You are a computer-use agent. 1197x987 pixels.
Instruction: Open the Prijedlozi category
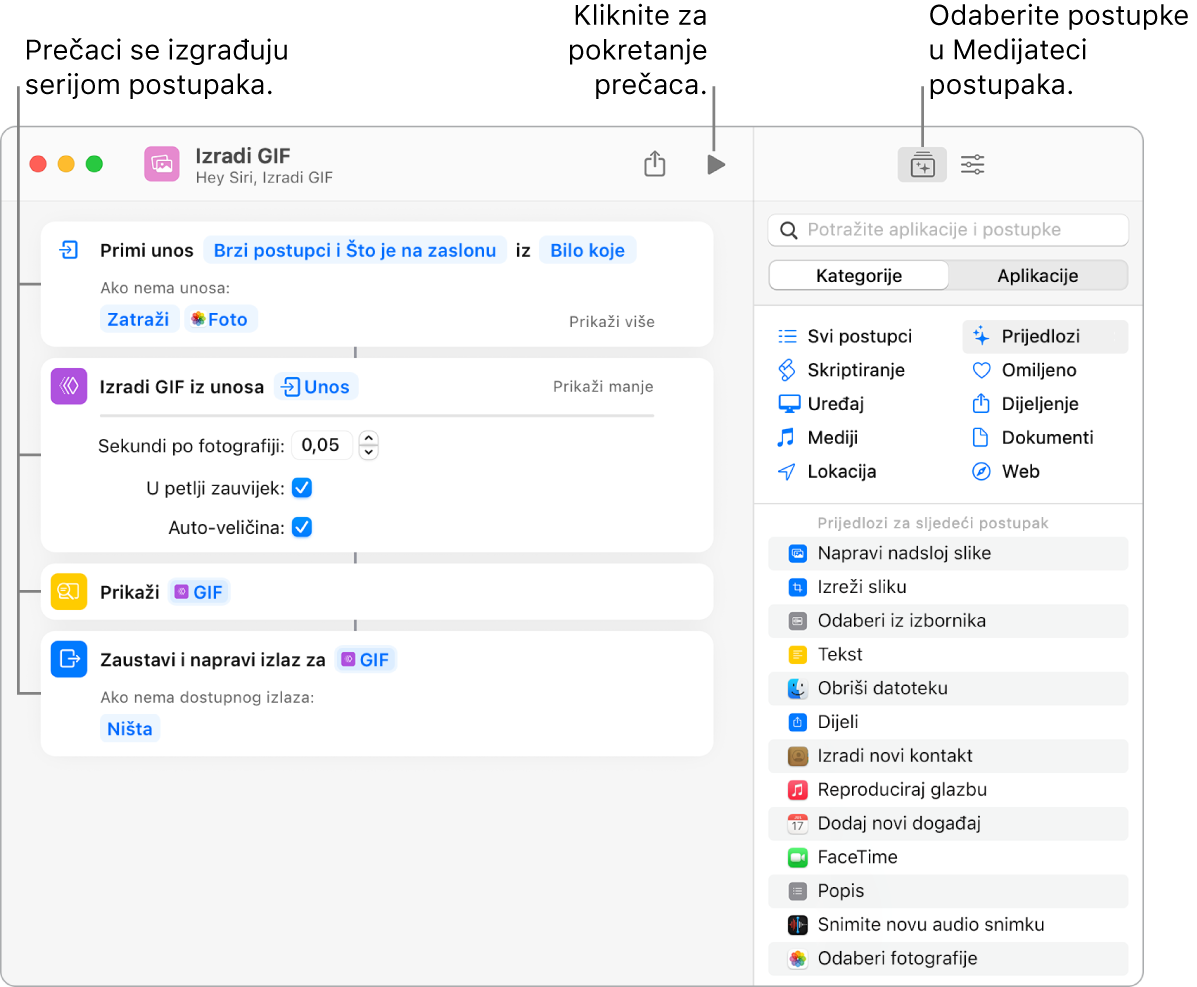point(1042,336)
